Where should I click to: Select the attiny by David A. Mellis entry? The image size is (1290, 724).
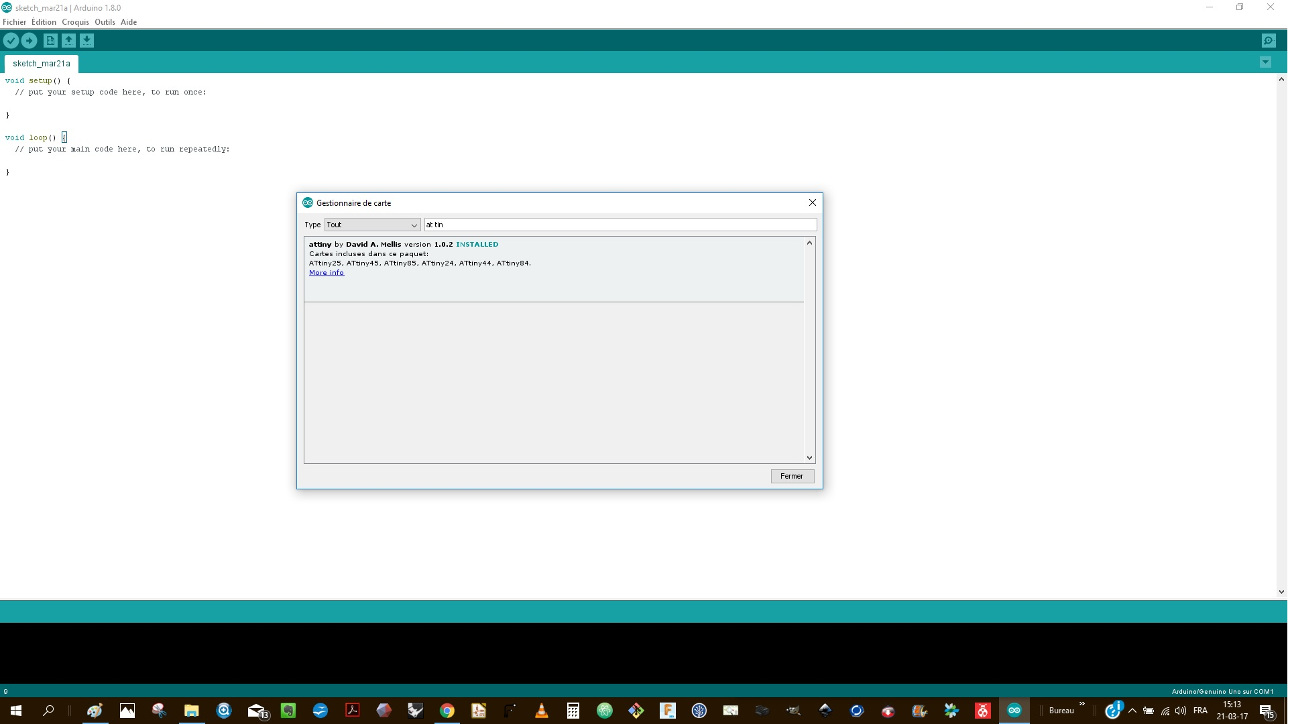[x=554, y=269]
